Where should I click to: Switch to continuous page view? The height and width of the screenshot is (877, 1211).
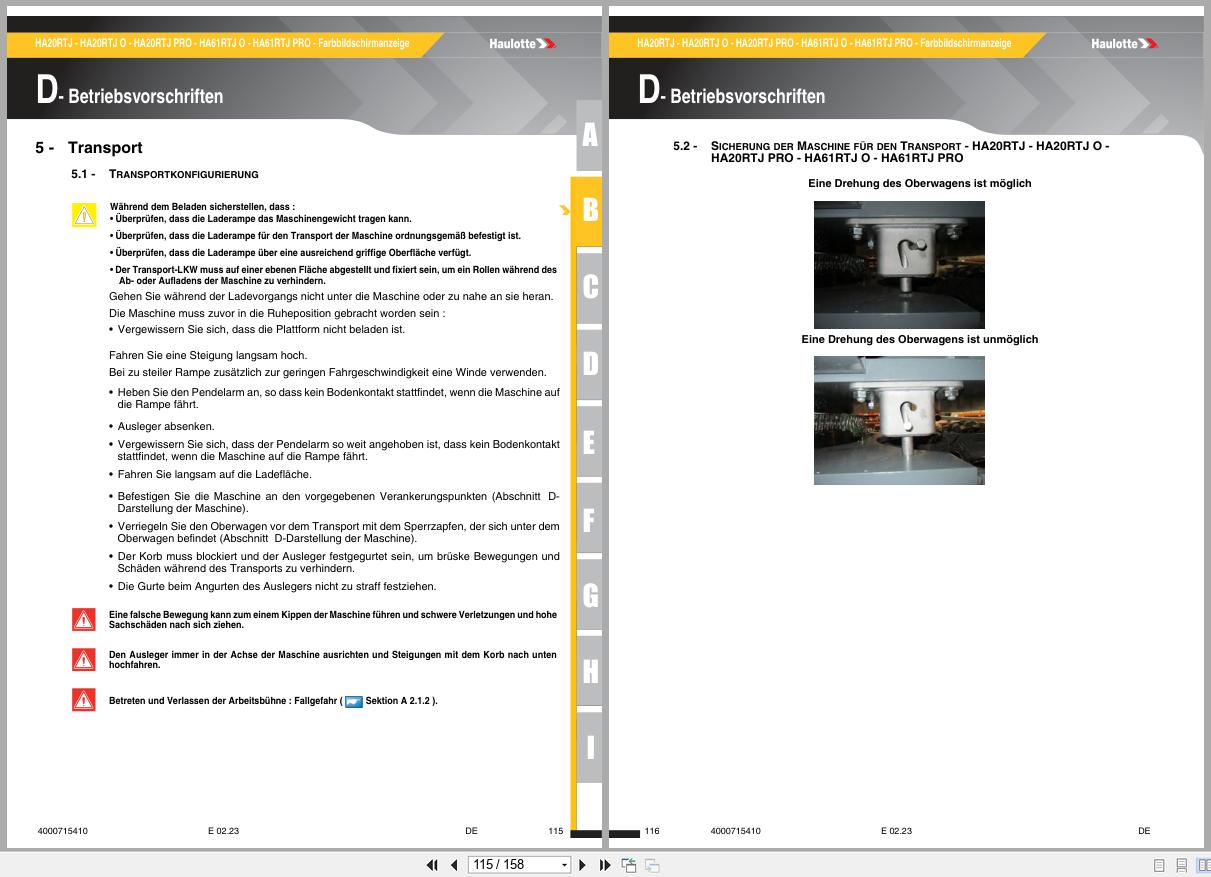(x=1181, y=866)
